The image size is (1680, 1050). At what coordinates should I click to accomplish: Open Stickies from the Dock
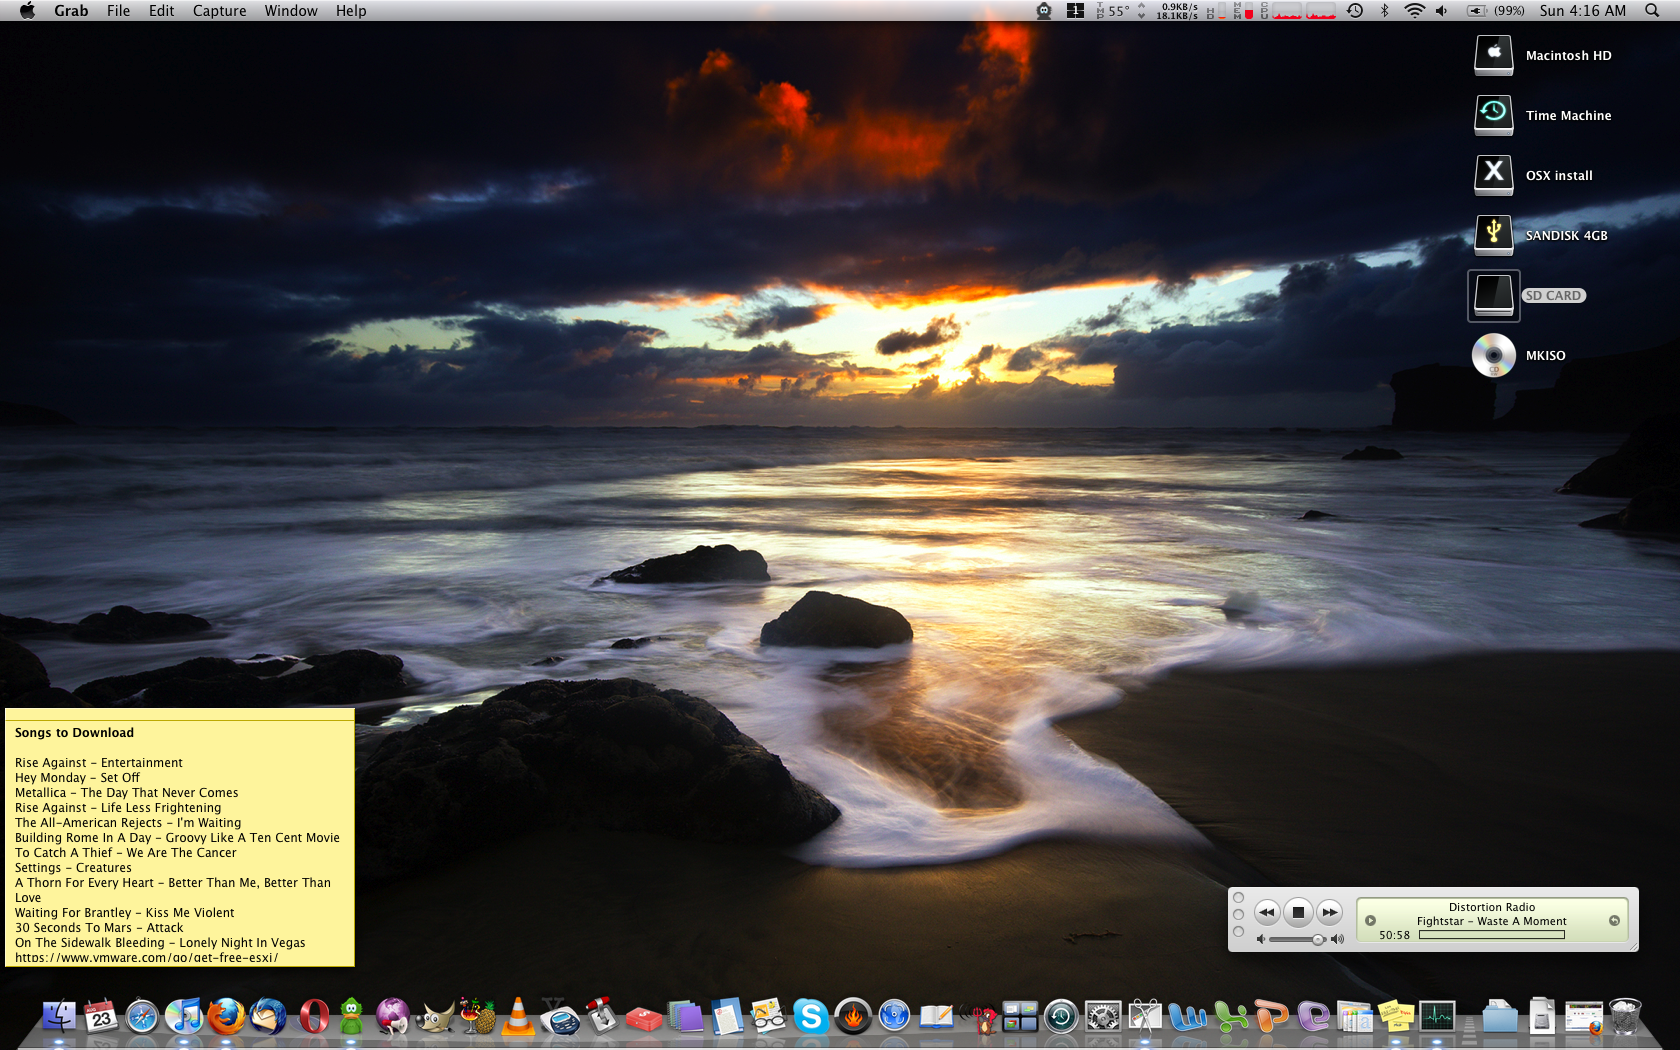[1396, 1017]
